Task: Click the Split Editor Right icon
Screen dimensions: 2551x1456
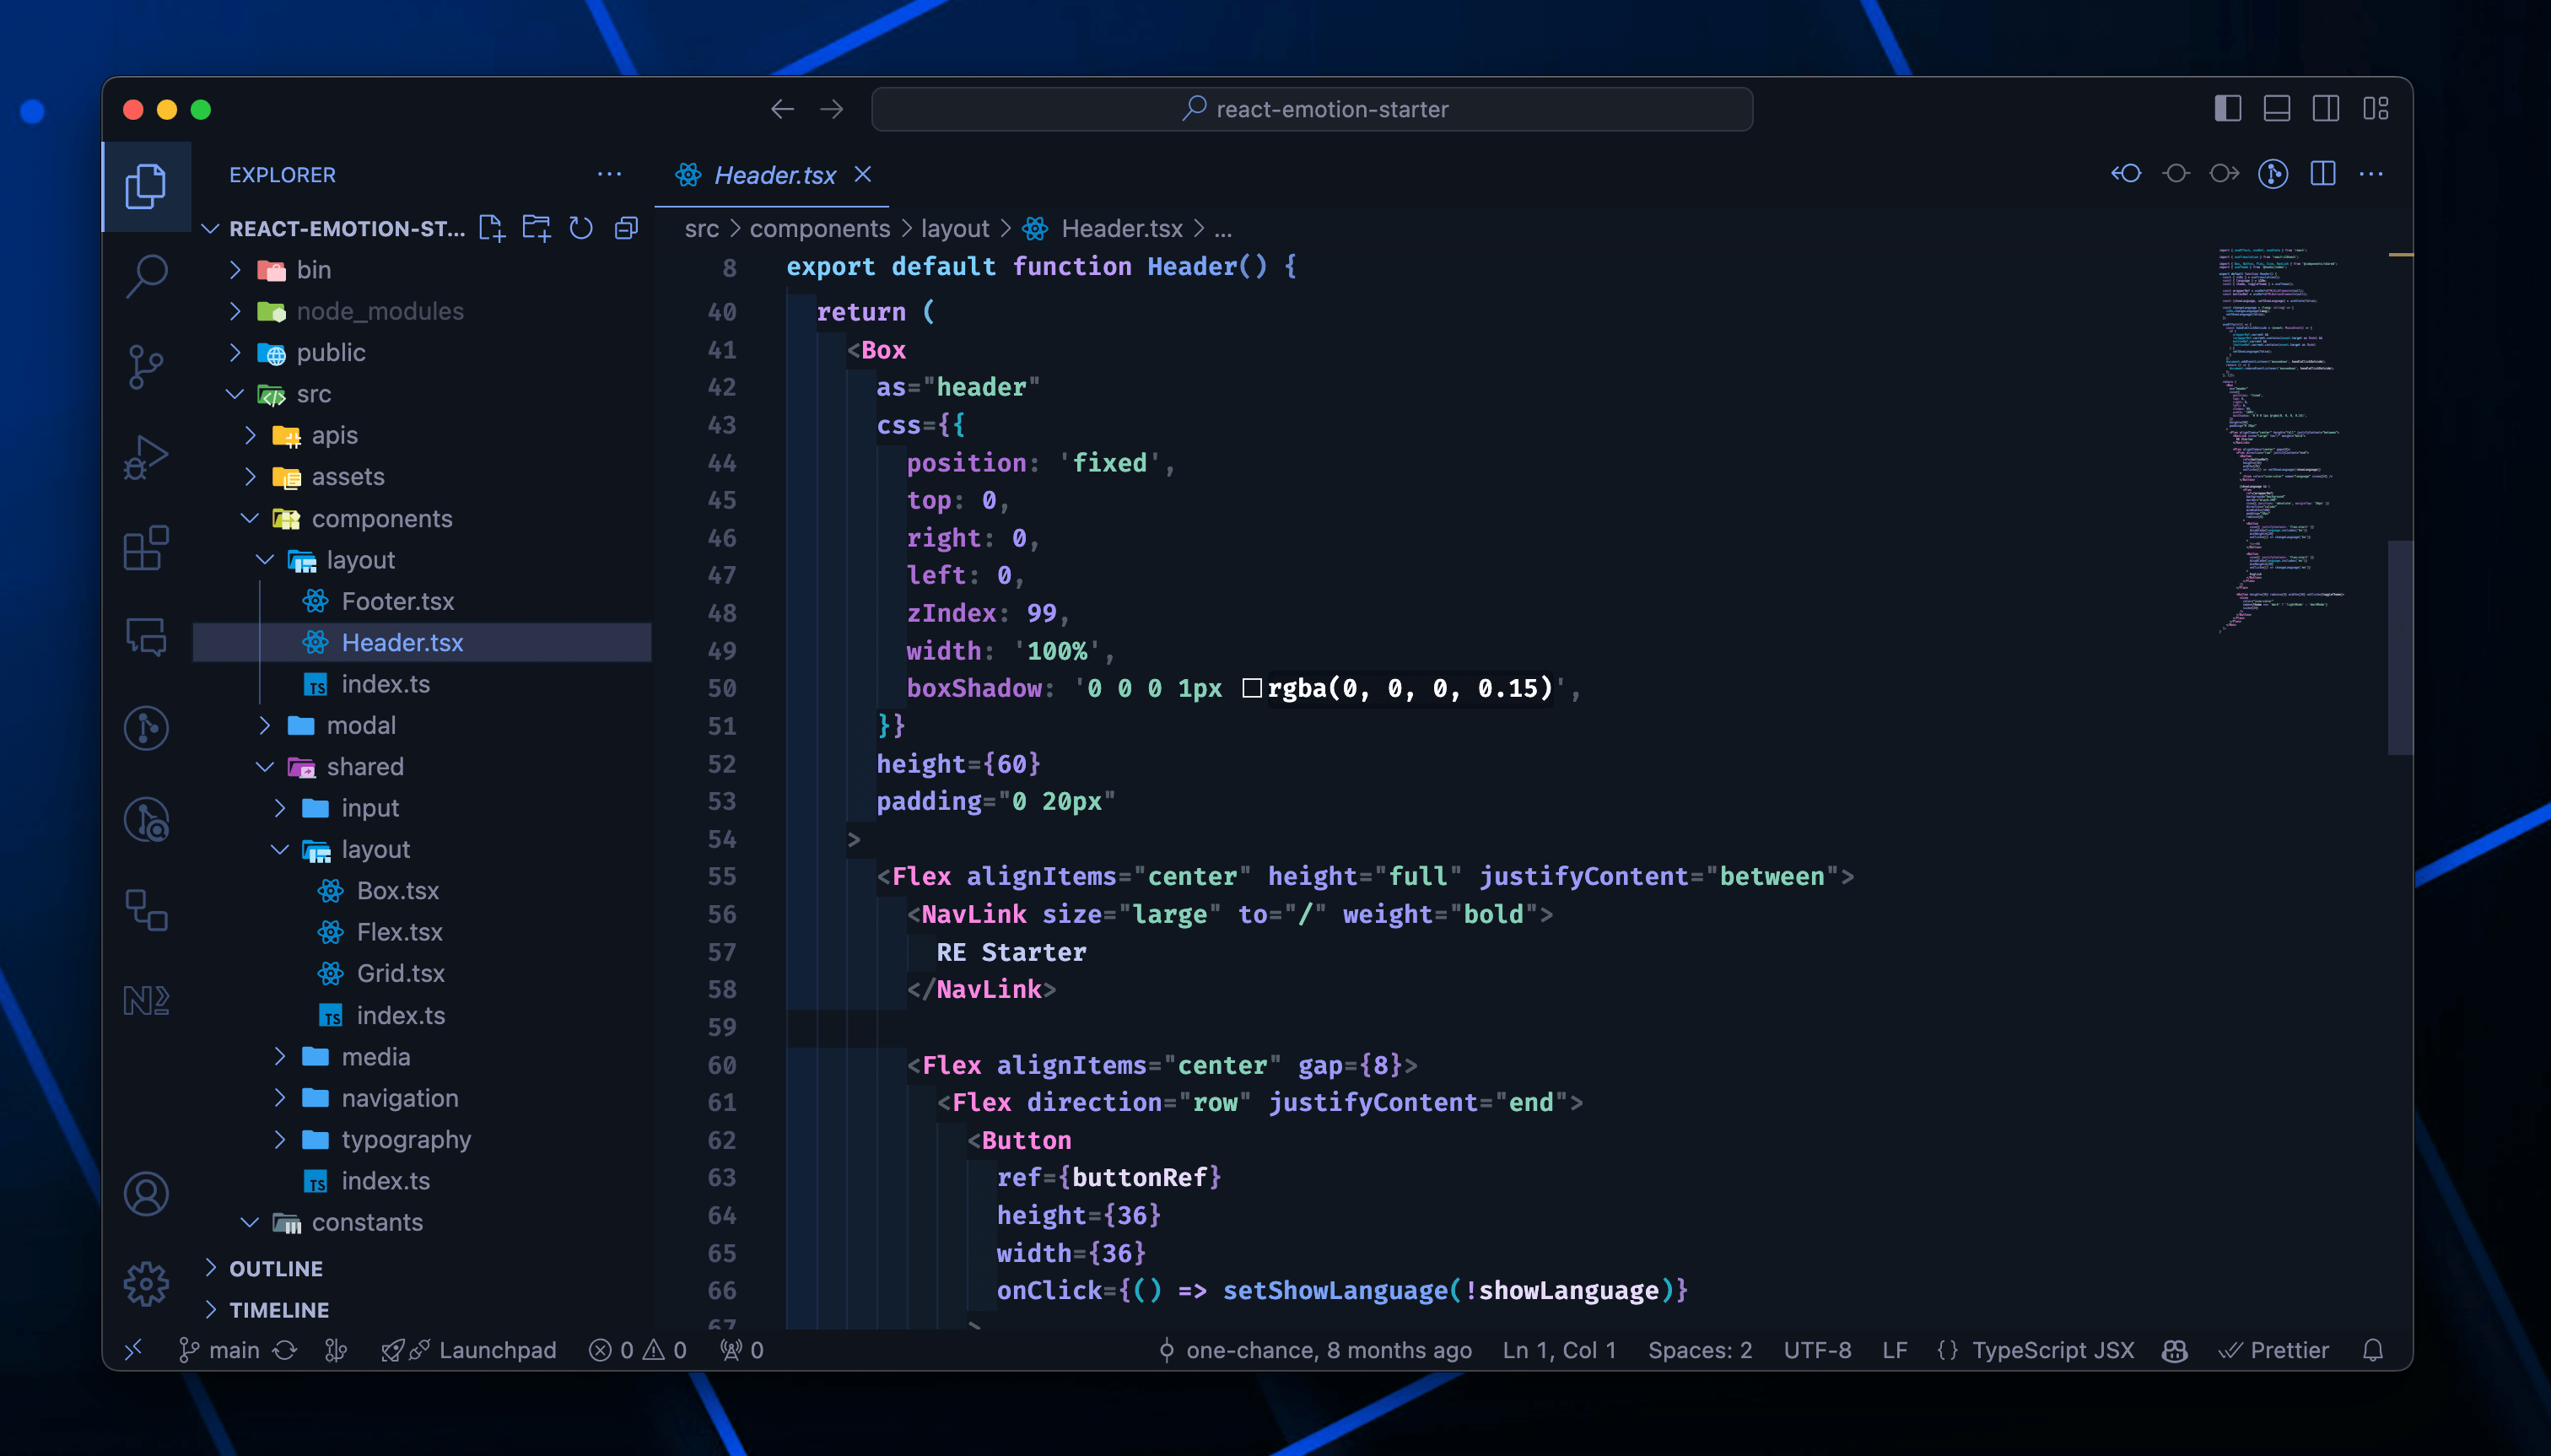Action: click(x=2323, y=174)
